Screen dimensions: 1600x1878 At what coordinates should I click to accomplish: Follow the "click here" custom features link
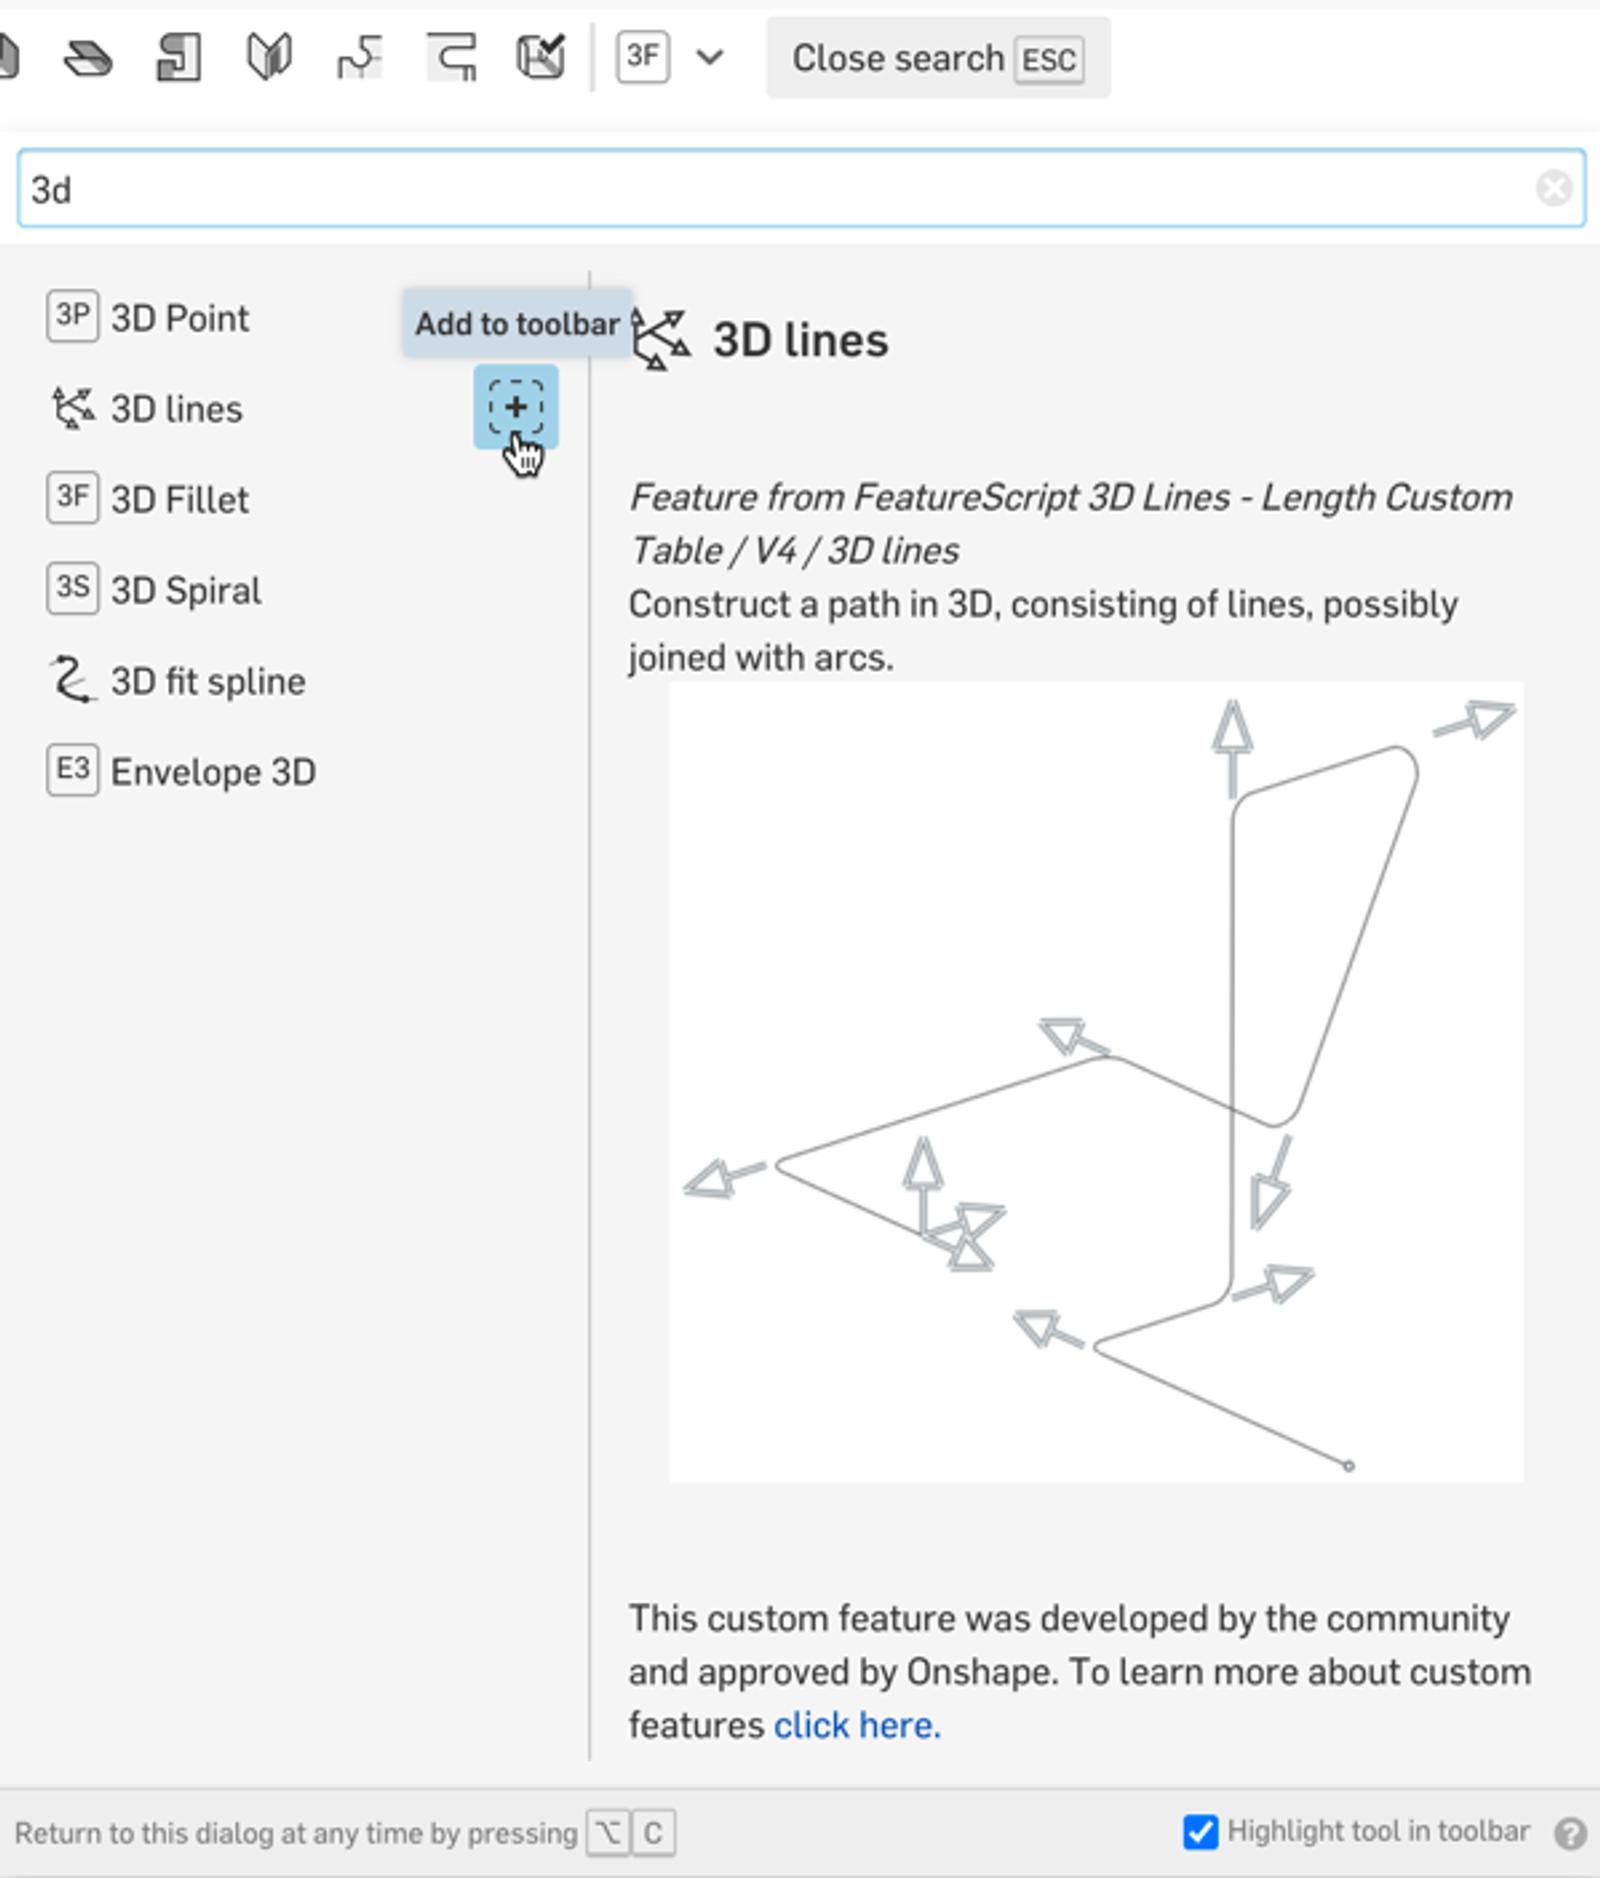pos(857,1725)
